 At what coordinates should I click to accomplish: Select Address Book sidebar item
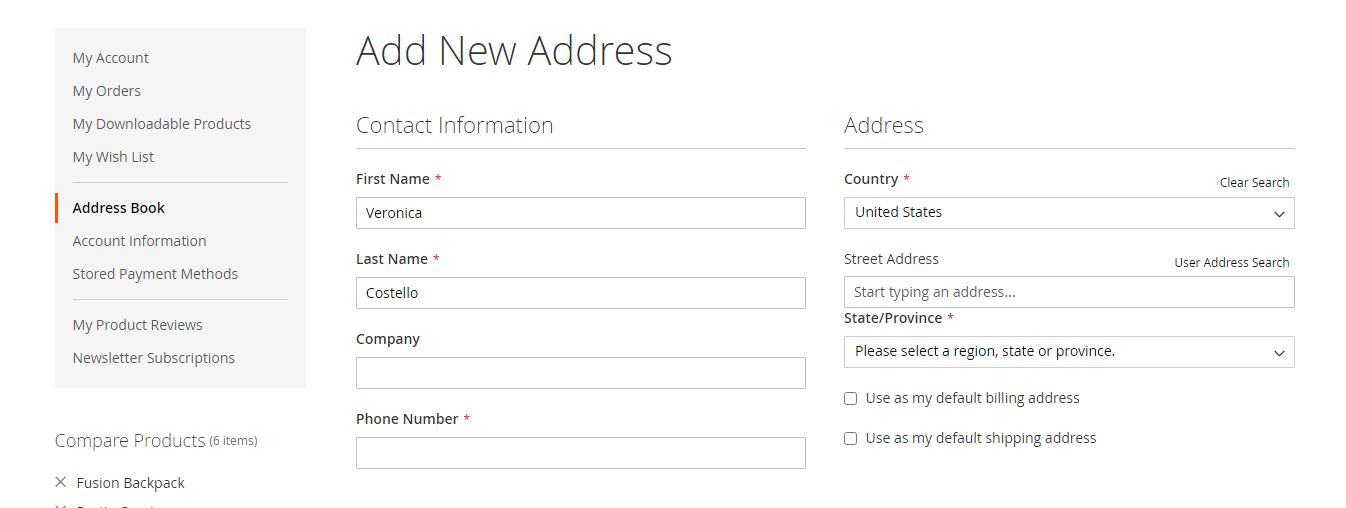[x=119, y=208]
